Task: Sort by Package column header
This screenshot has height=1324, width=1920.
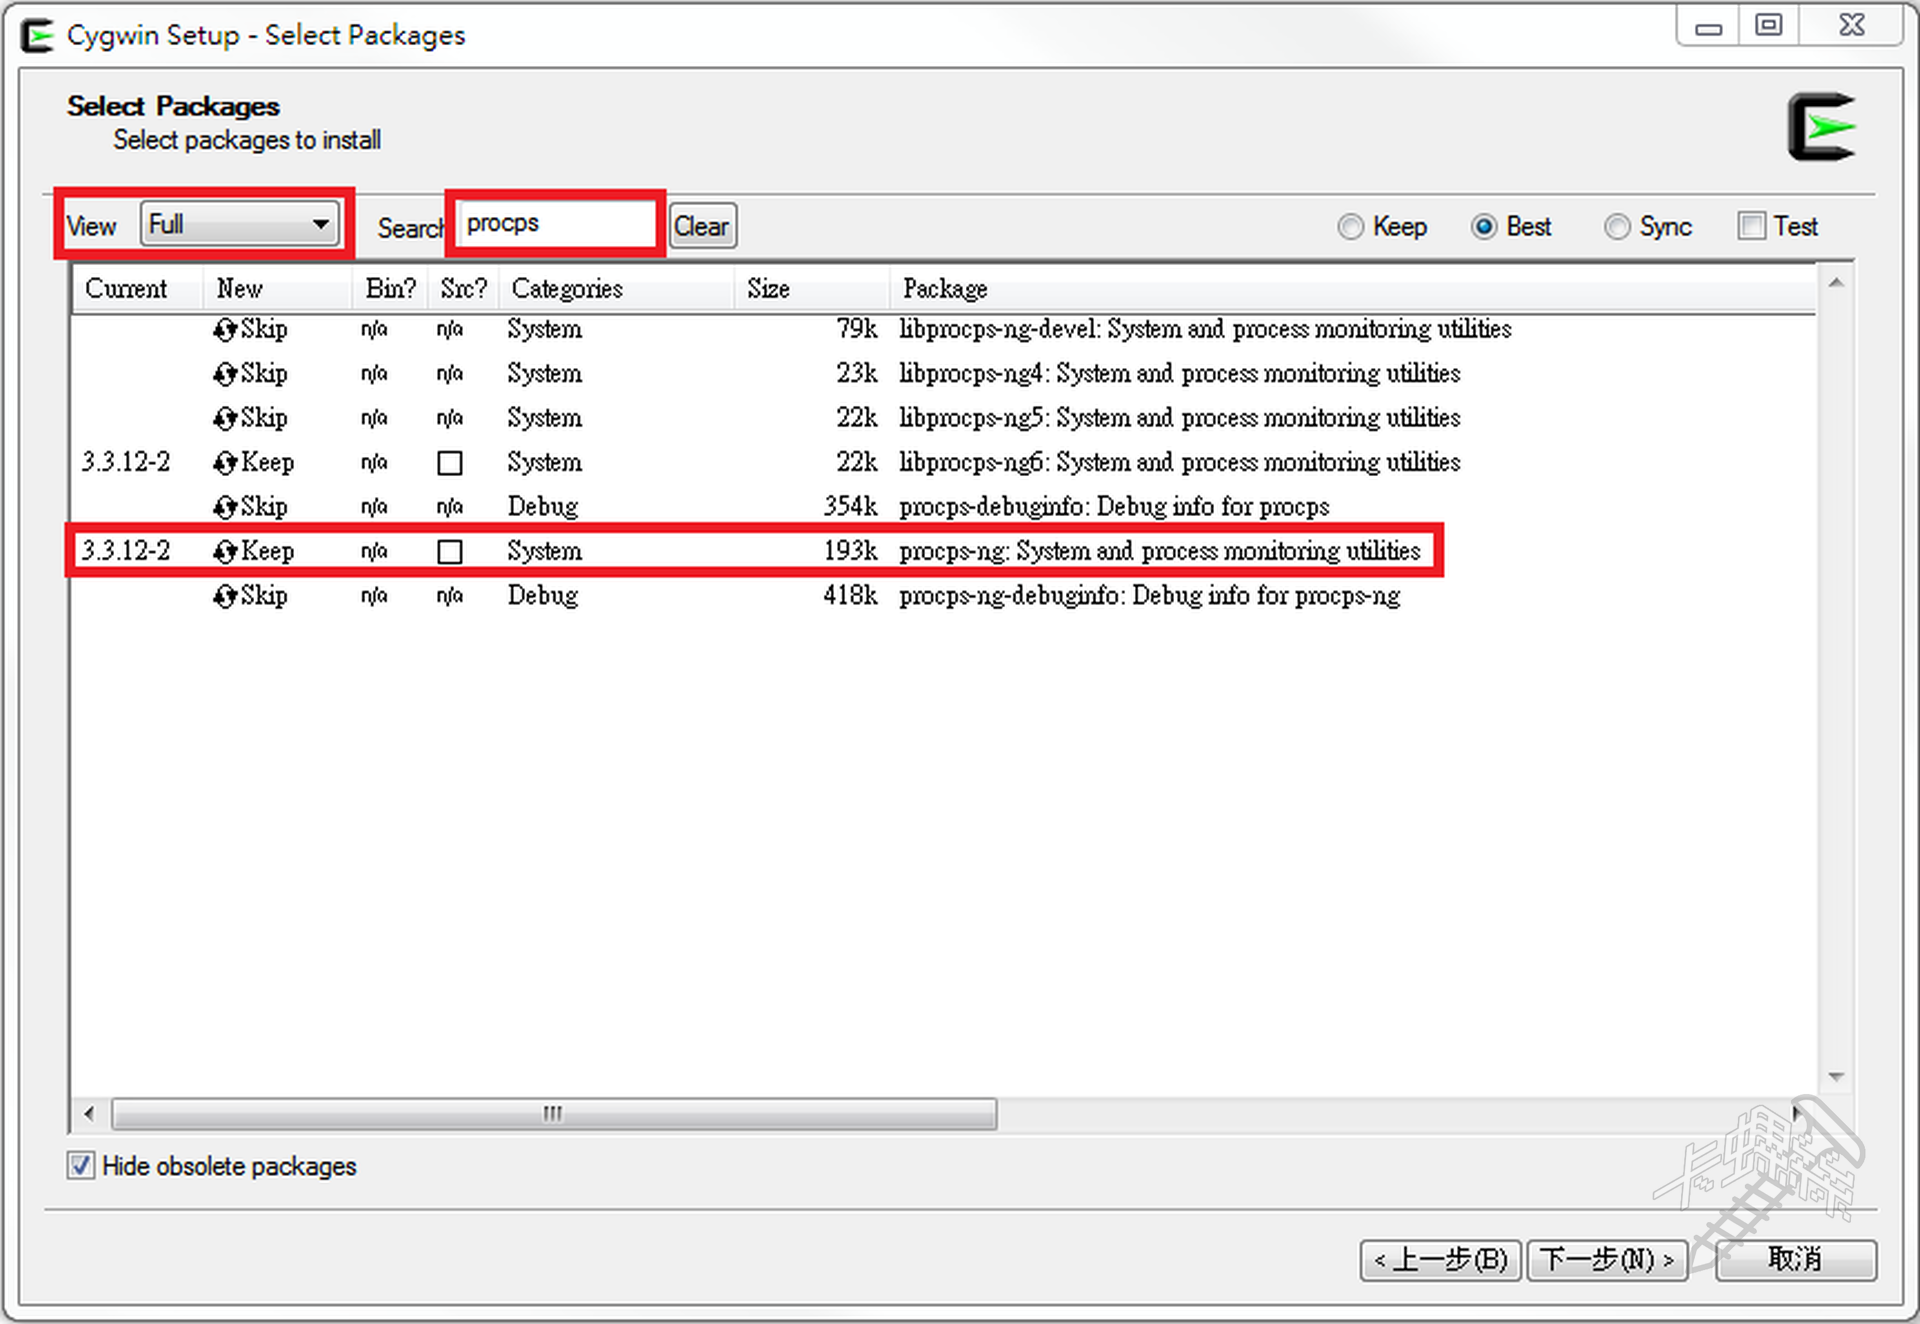Action: 944,289
